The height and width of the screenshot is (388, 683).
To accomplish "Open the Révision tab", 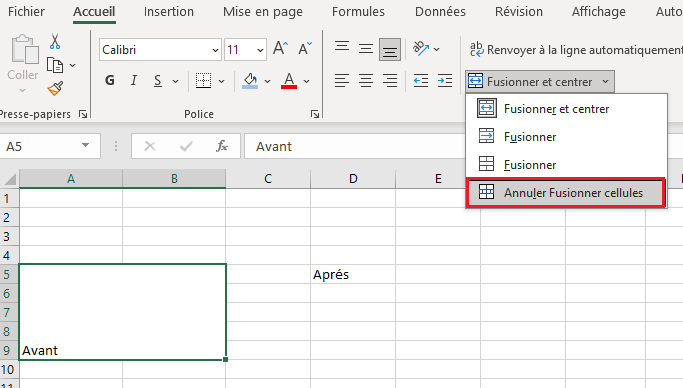I will pos(519,11).
